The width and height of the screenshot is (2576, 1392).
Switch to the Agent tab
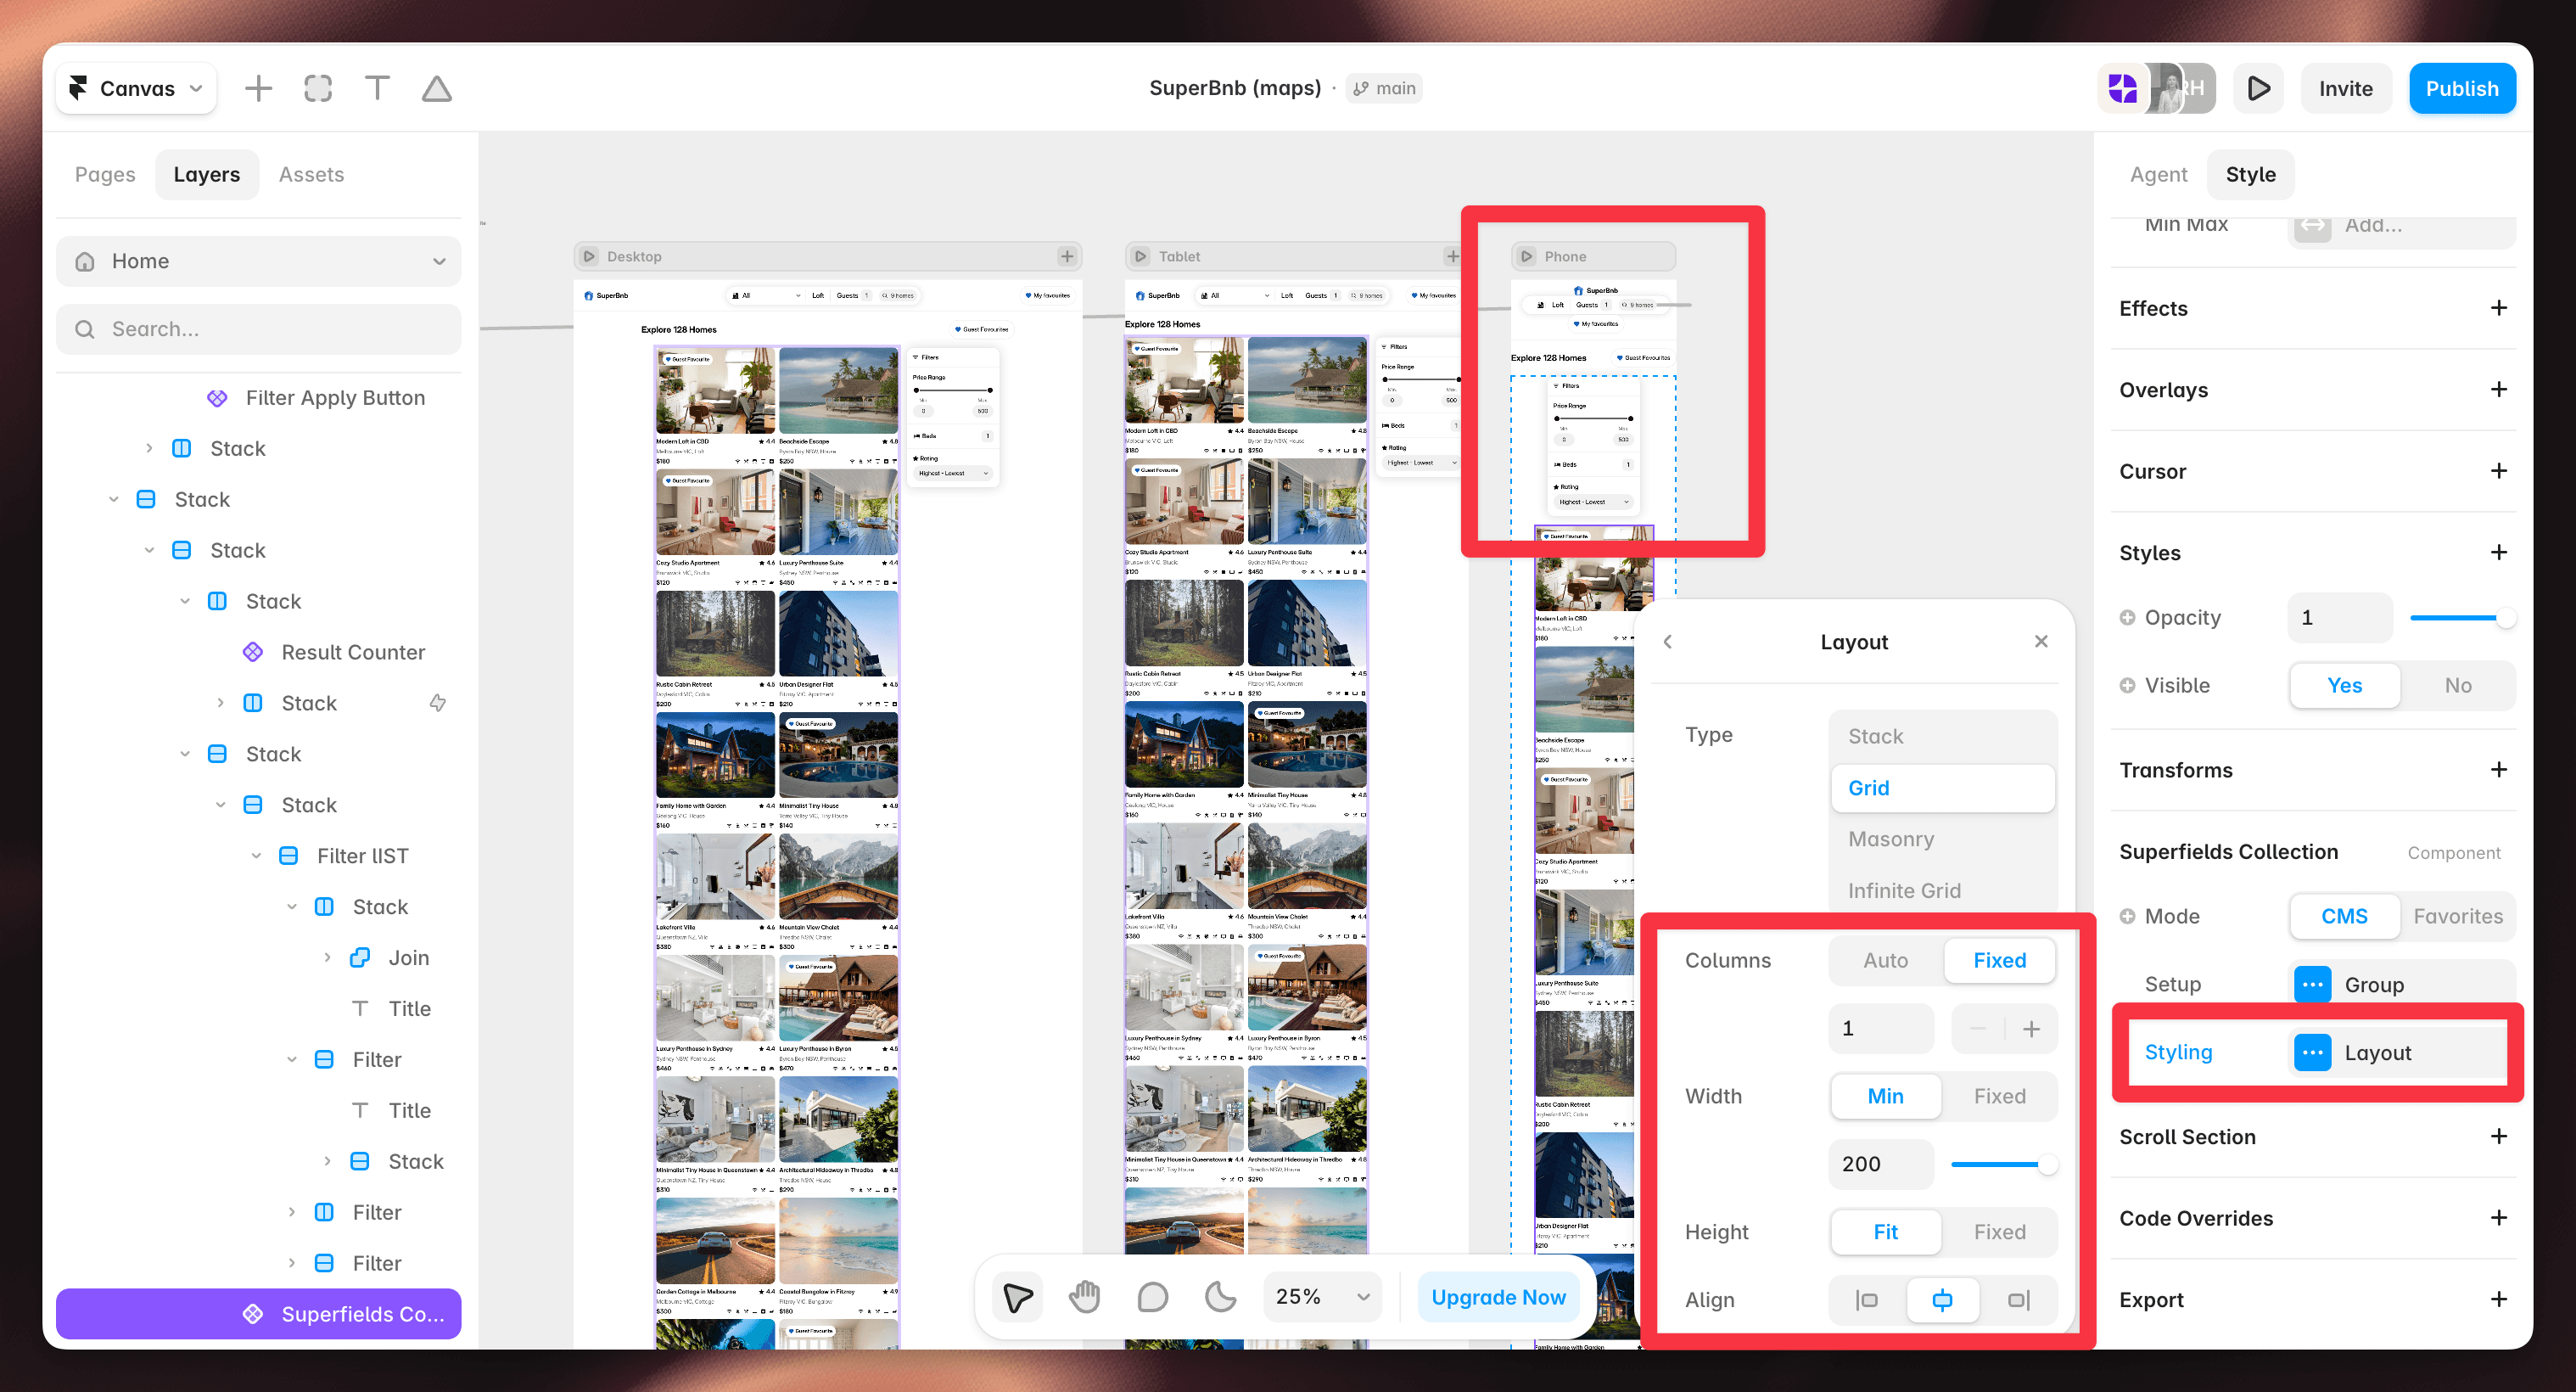pyautogui.click(x=2158, y=174)
